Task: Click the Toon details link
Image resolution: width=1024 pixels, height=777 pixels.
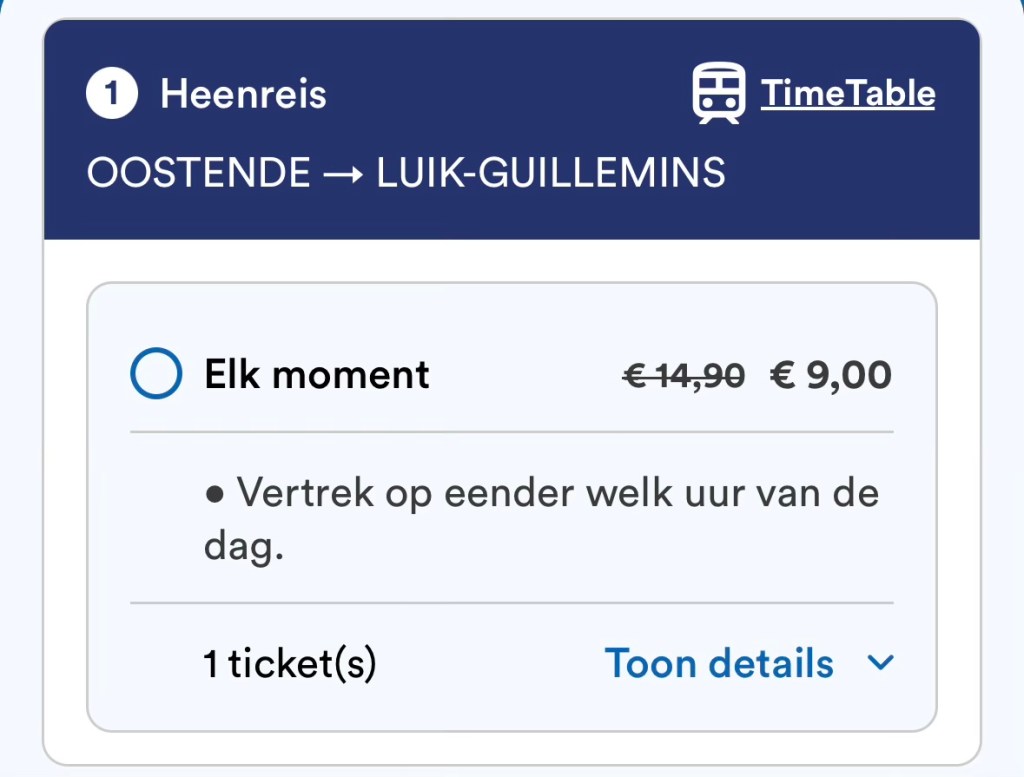Action: tap(719, 664)
